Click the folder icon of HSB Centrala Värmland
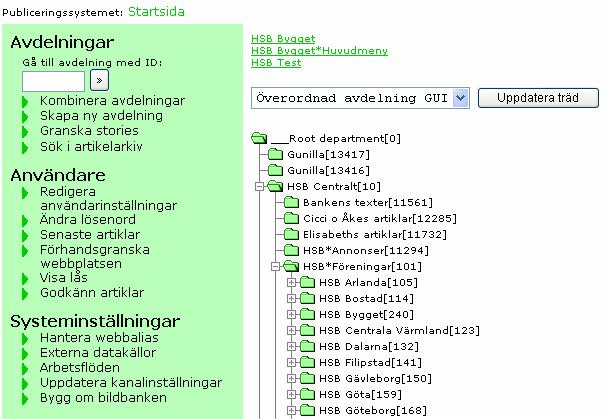This screenshot has height=419, width=607. 307,330
